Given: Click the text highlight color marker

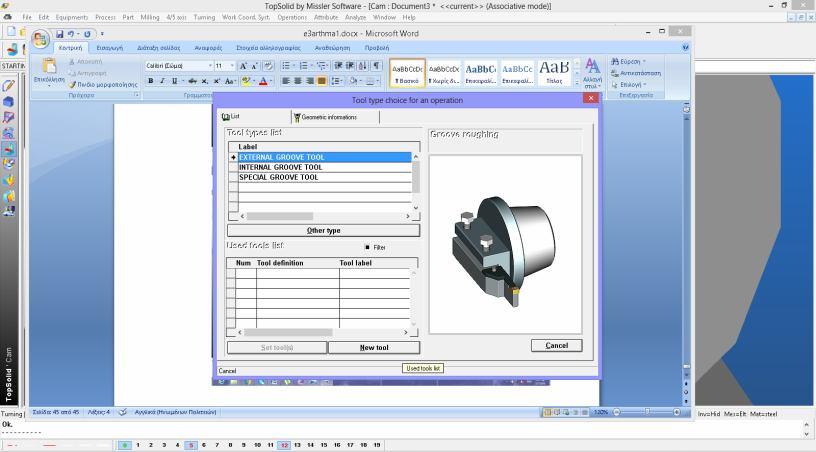Looking at the screenshot, I should pyautogui.click(x=246, y=81).
